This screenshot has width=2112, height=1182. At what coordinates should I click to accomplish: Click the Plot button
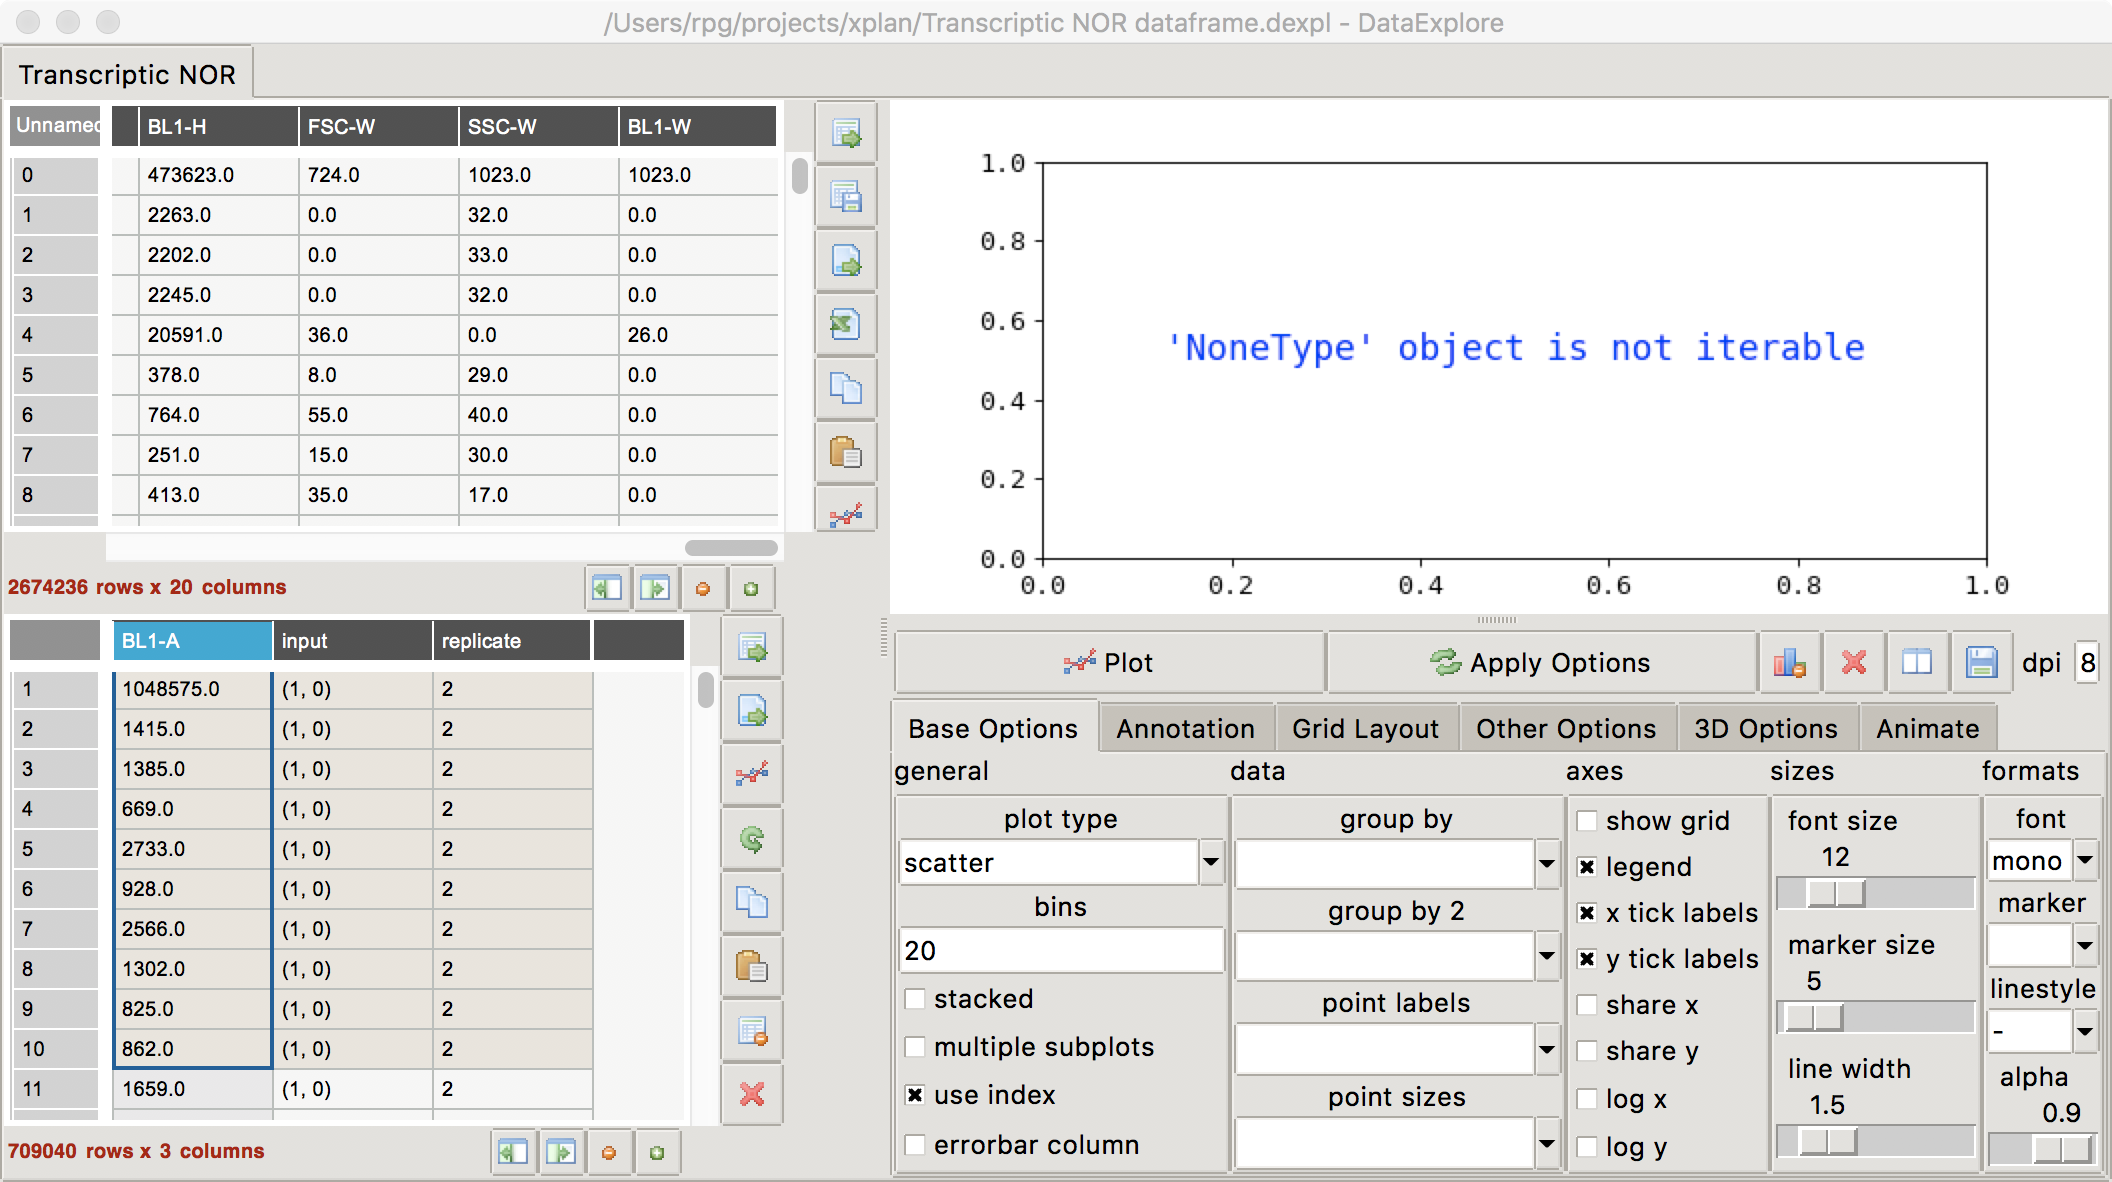point(1110,662)
